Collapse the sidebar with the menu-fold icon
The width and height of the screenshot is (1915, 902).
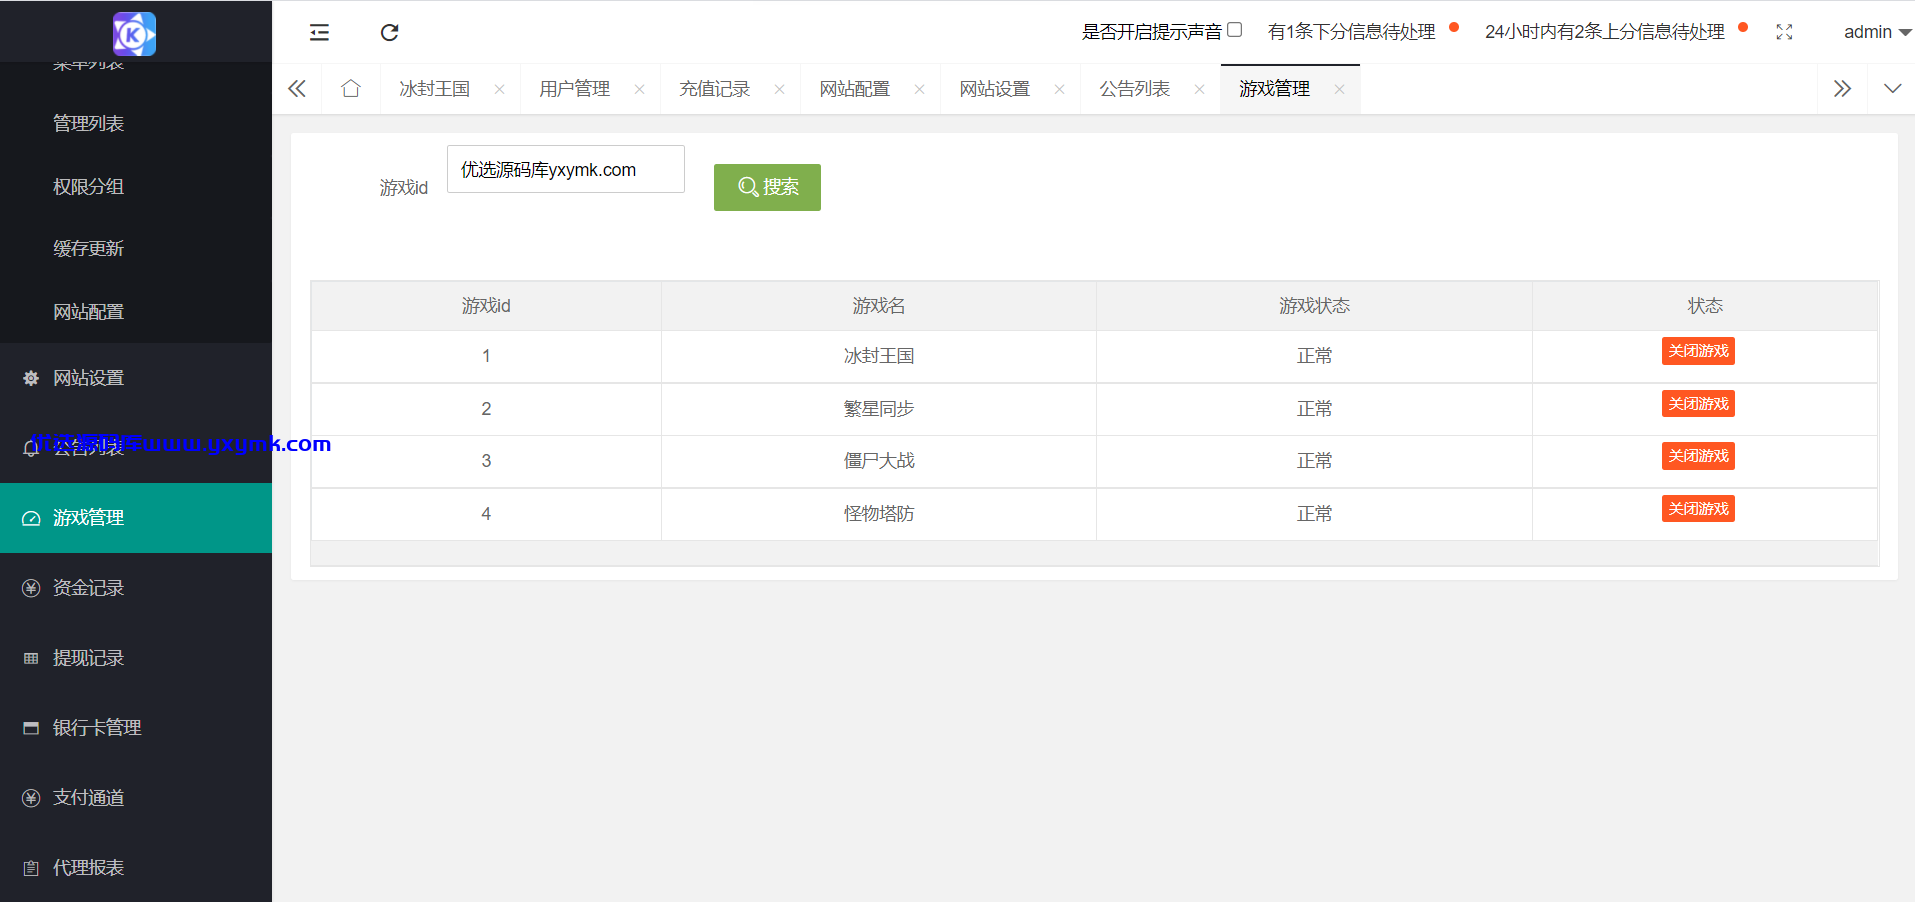pos(319,32)
